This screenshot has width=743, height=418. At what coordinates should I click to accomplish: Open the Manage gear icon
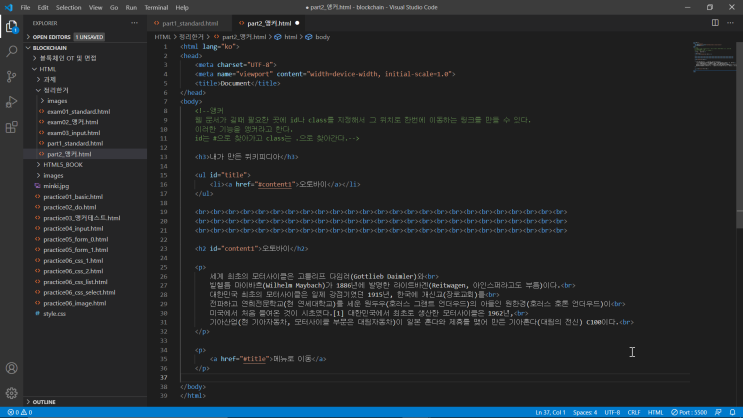point(11,393)
